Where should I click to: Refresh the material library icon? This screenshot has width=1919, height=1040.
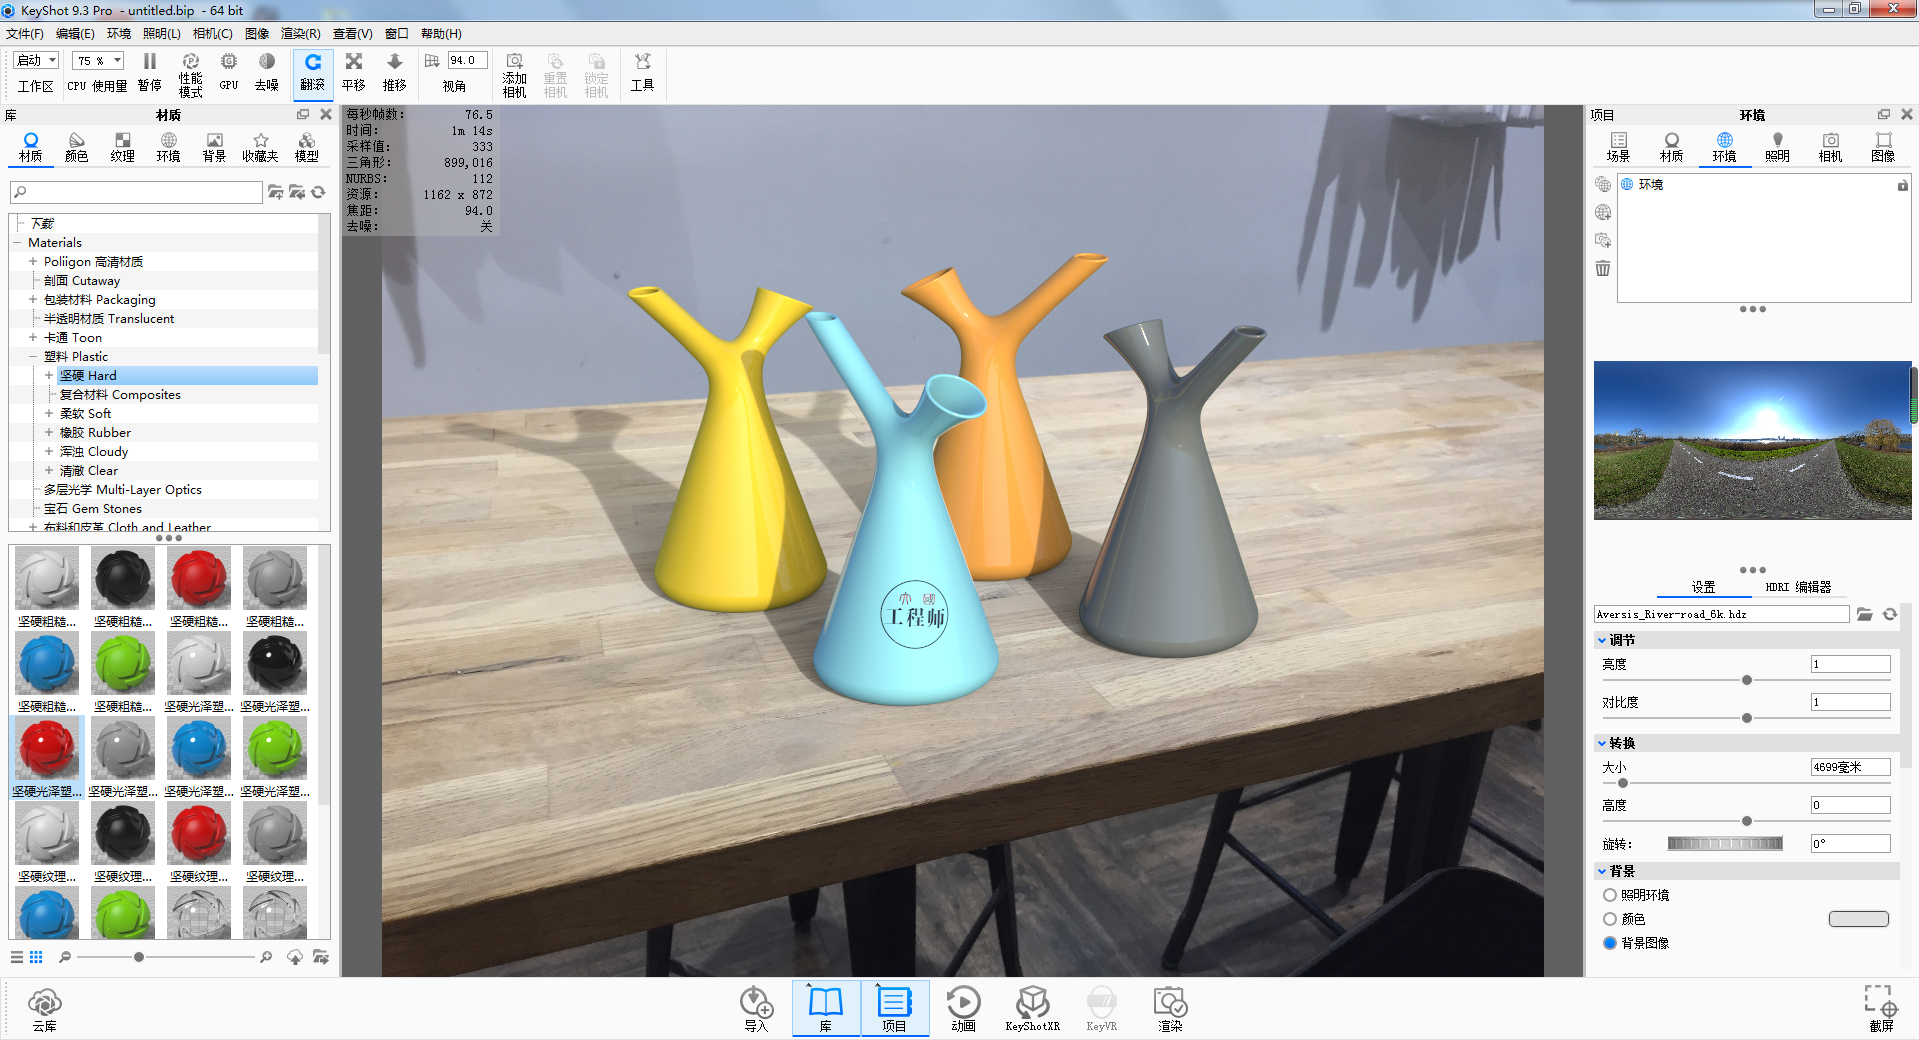319,192
